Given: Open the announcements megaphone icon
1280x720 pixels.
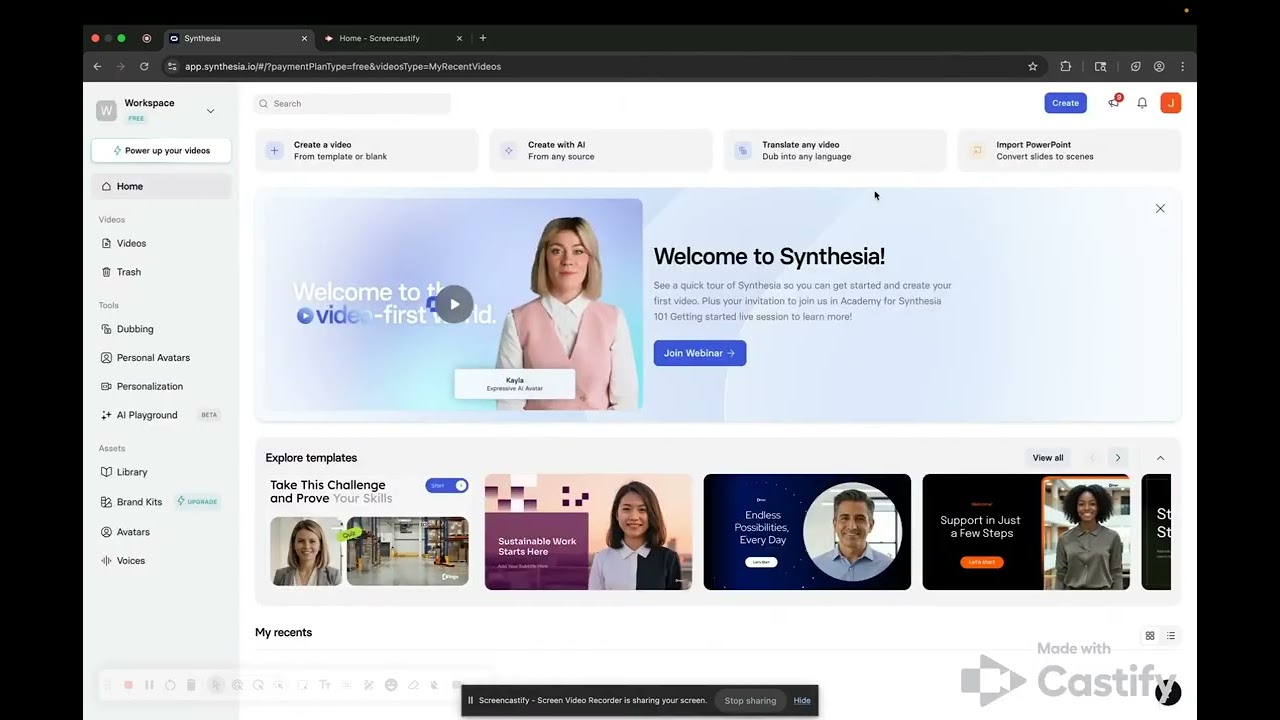Looking at the screenshot, I should point(1114,103).
